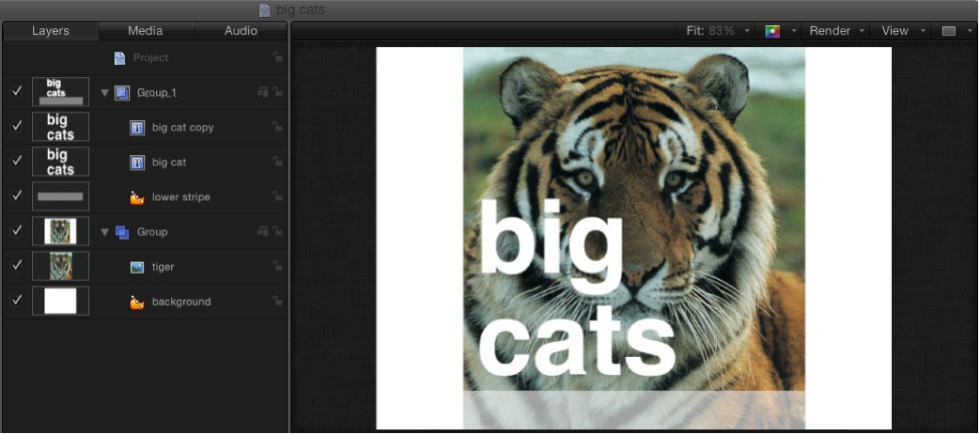
Task: Hide the tiger layer
Action: (x=17, y=266)
